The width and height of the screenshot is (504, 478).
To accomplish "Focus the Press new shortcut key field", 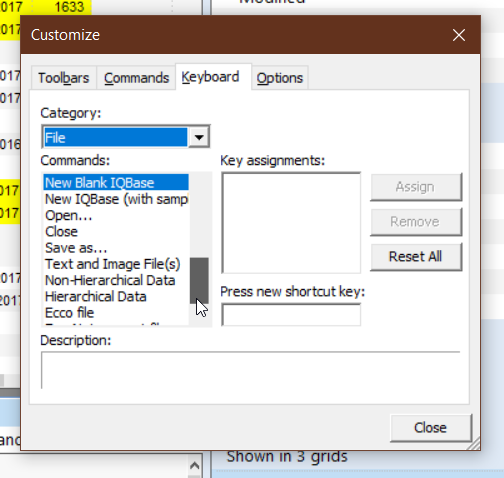I will (x=291, y=314).
